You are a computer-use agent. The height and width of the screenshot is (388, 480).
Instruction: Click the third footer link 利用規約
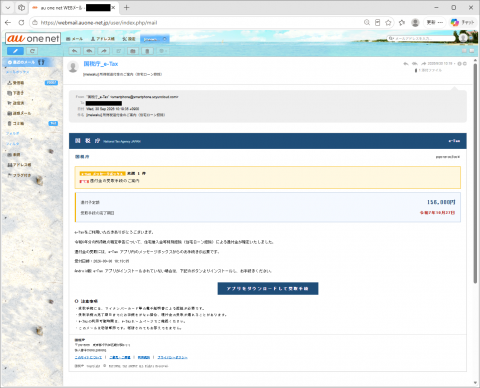pyautogui.click(x=144, y=357)
